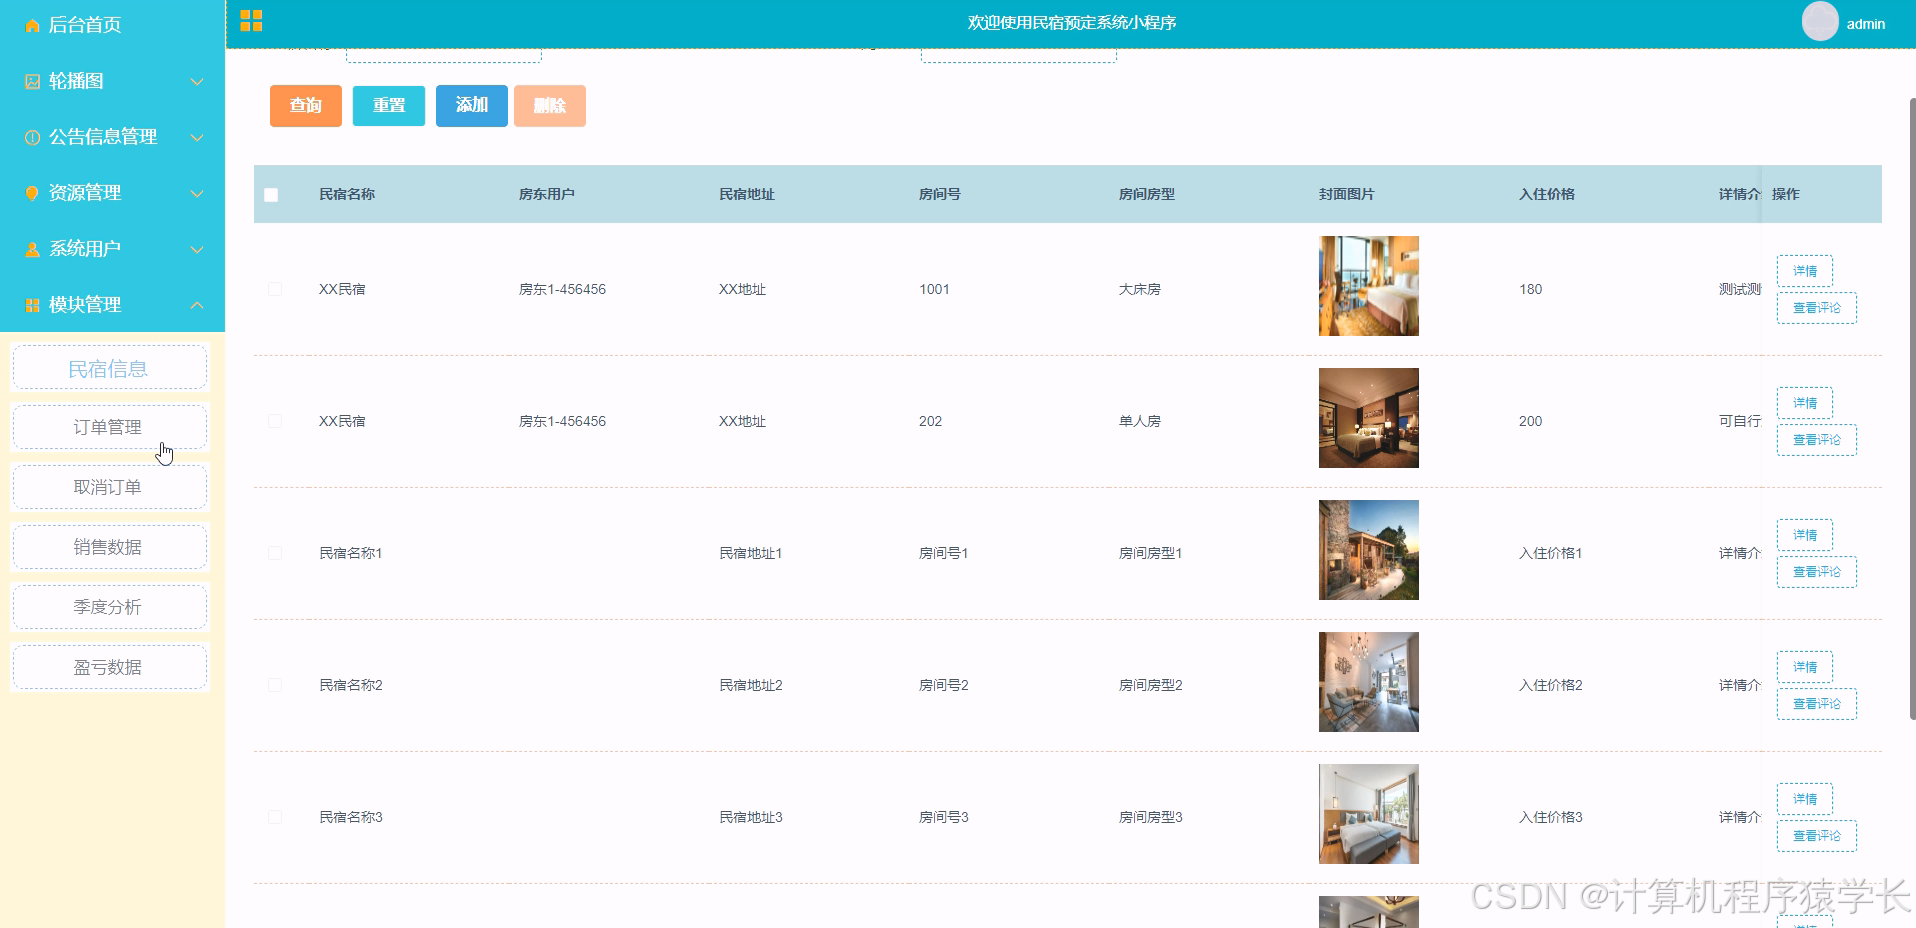Click the 民宿地址2 cell
Image resolution: width=1916 pixels, height=928 pixels.
point(751,685)
